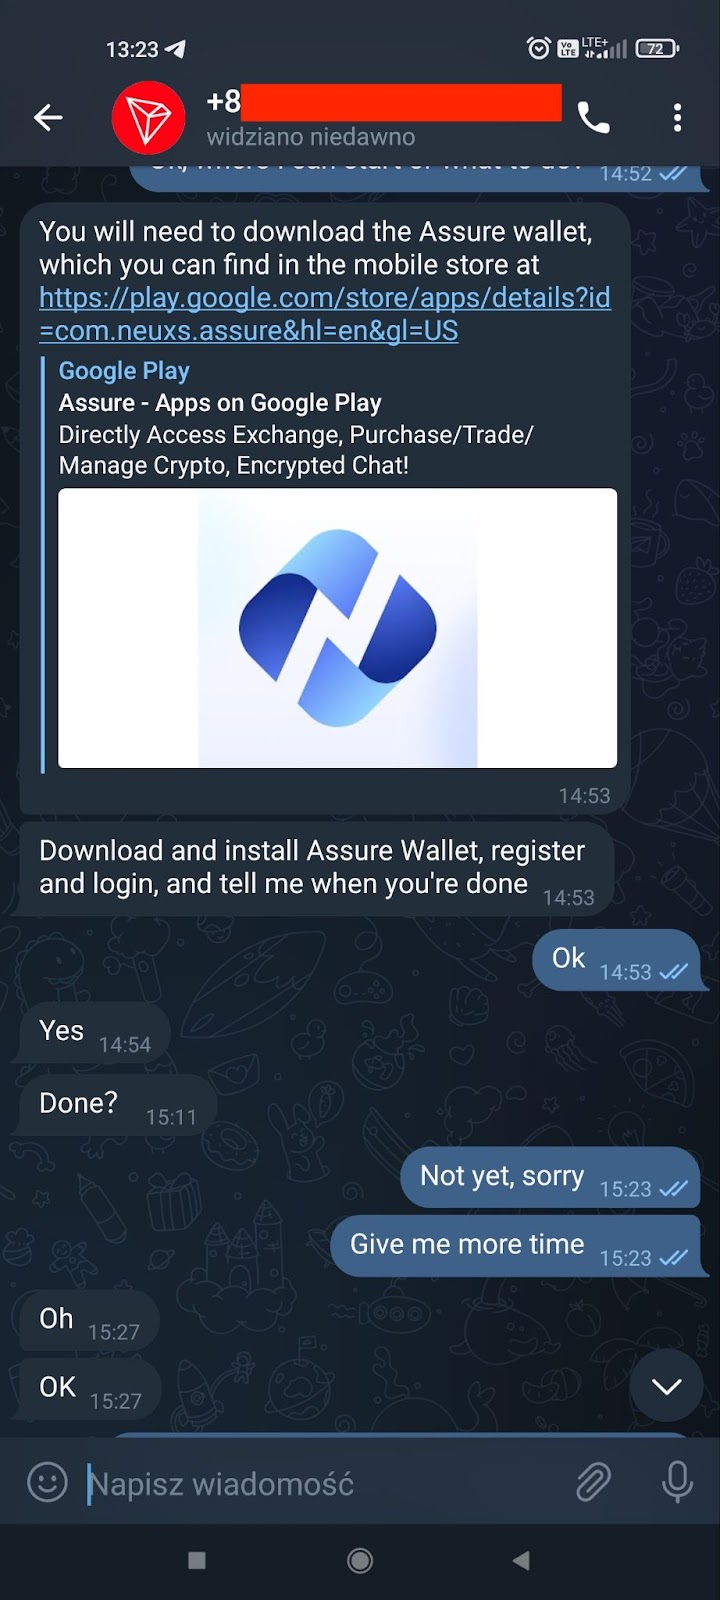The width and height of the screenshot is (720, 1600).
Task: Open the play.google.com Assure wallet link
Action: point(325,314)
